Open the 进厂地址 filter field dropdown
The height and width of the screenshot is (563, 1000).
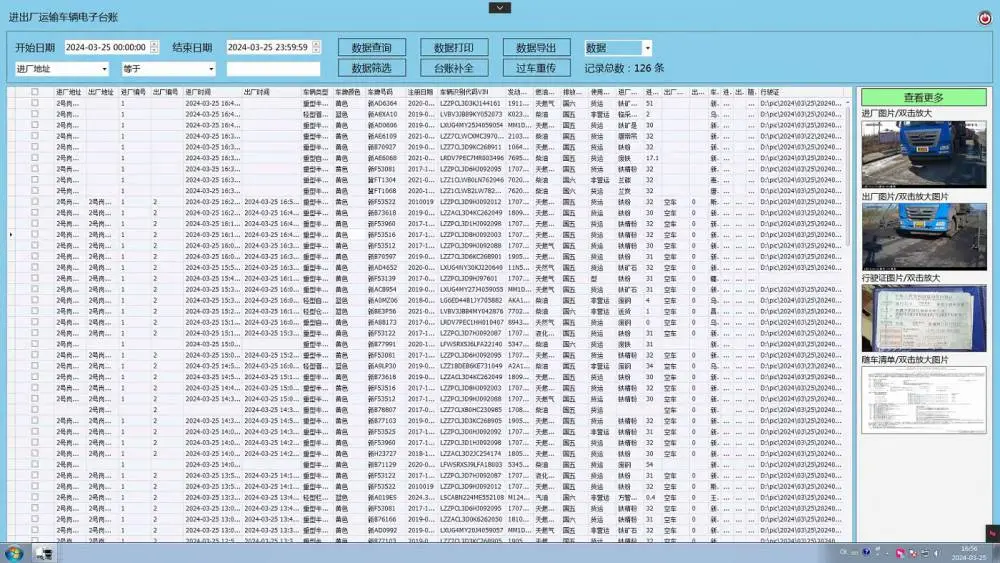click(105, 68)
